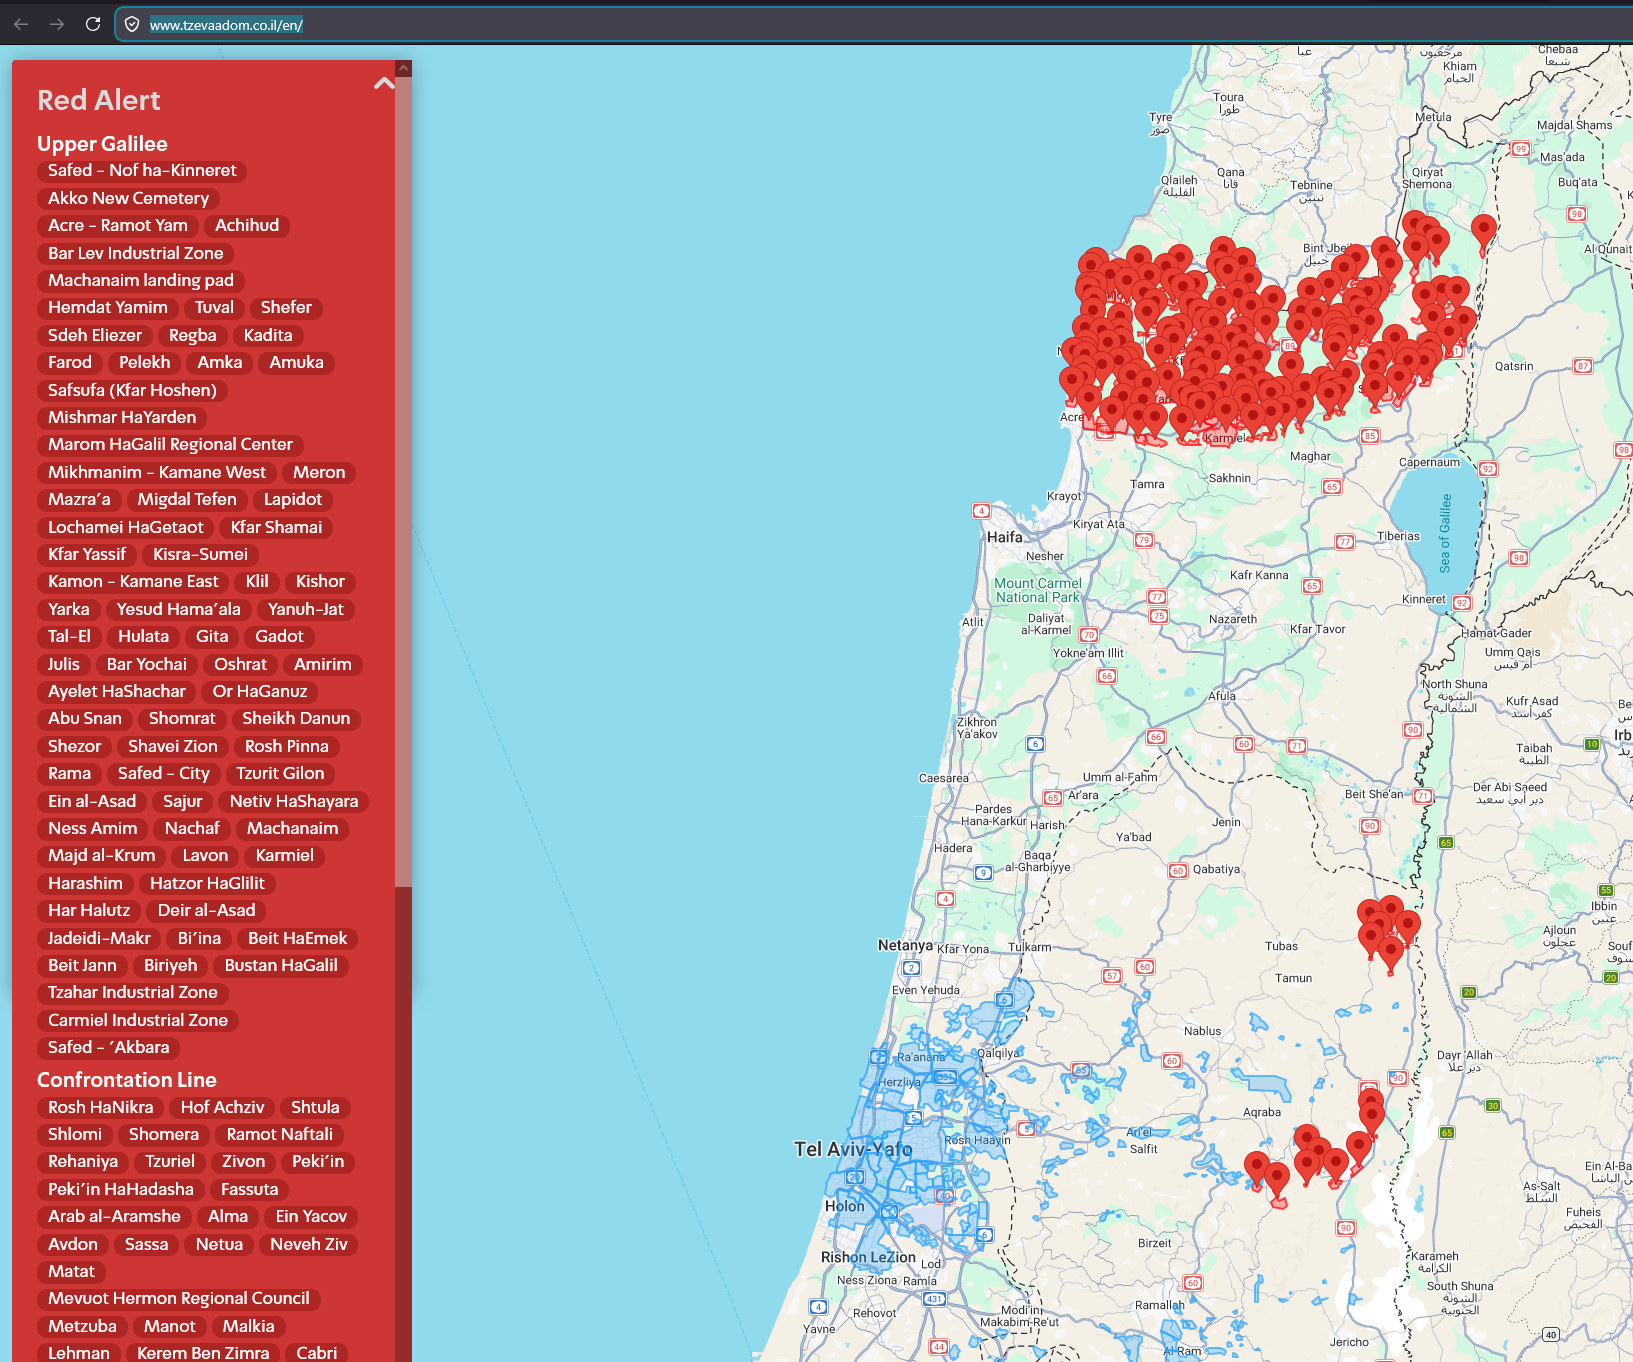Click the Sheikh Danun tag
Image resolution: width=1633 pixels, height=1362 pixels.
pos(296,718)
